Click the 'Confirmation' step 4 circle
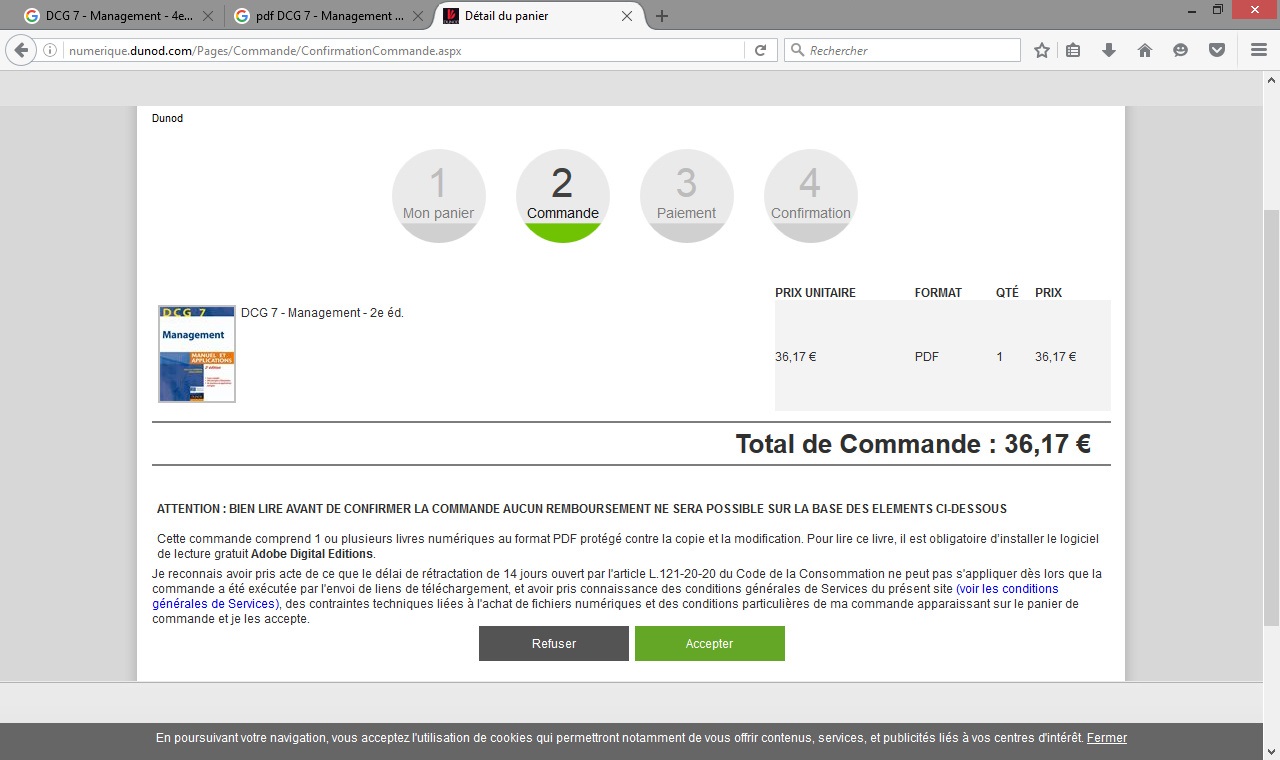 (x=811, y=196)
